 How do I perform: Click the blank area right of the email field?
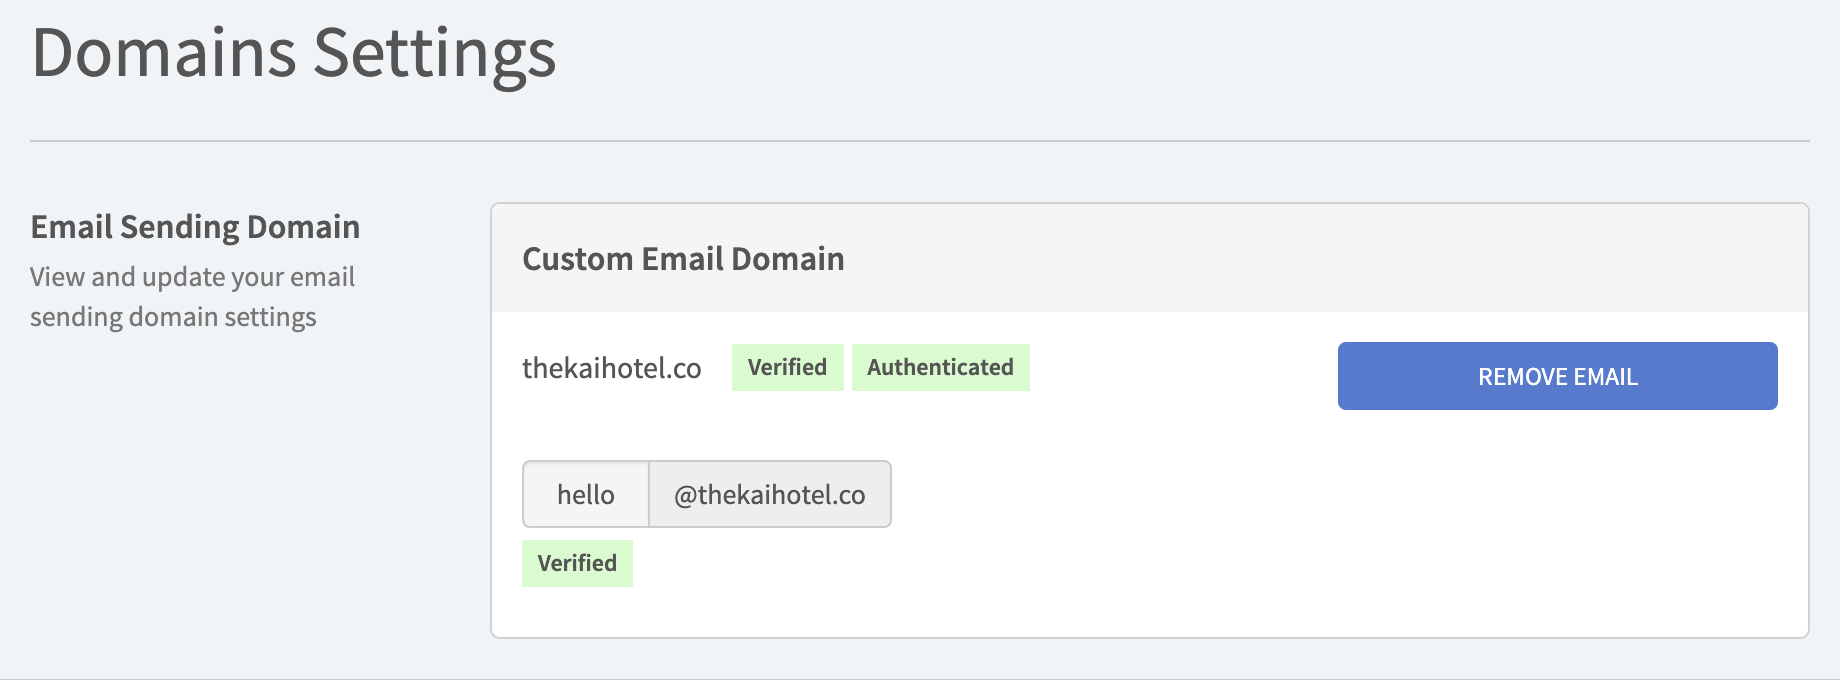click(x=1300, y=494)
